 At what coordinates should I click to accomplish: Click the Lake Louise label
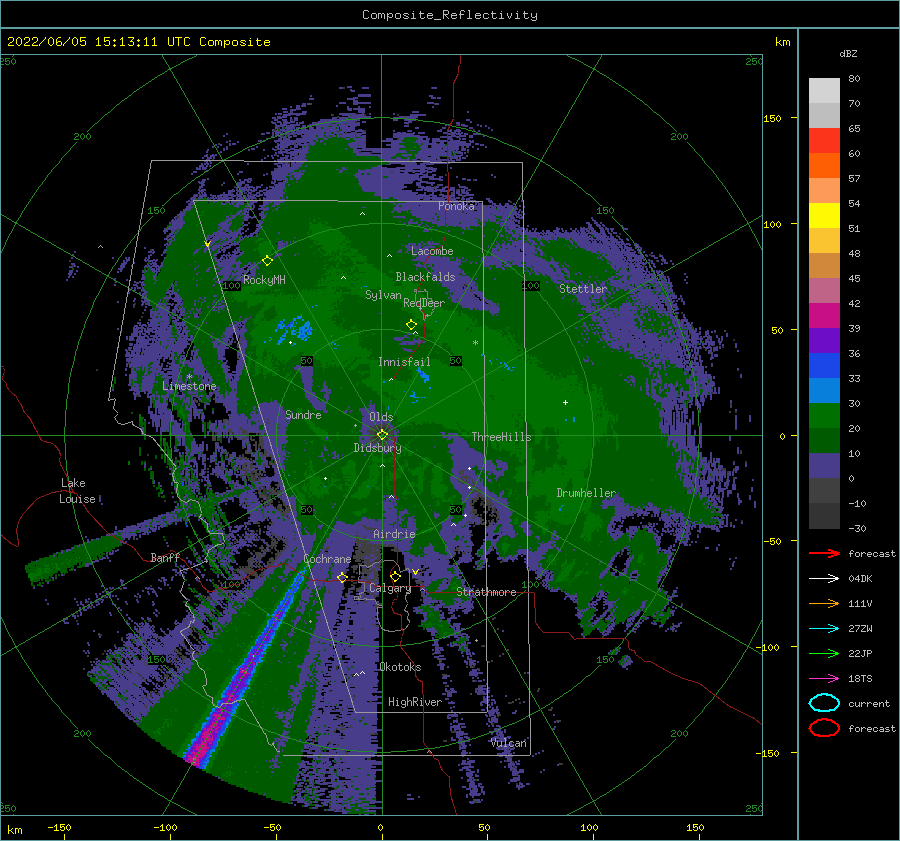click(77, 491)
